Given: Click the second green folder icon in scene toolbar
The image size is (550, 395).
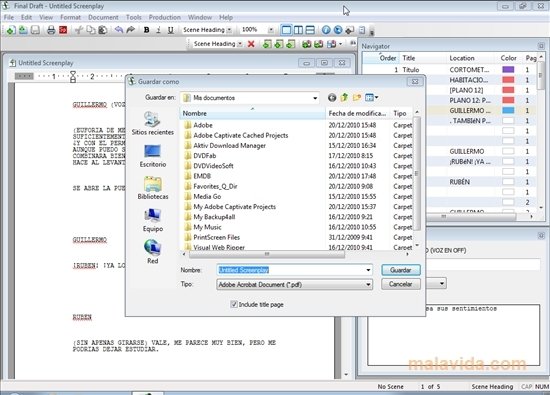Looking at the screenshot, I should pyautogui.click(x=318, y=44).
